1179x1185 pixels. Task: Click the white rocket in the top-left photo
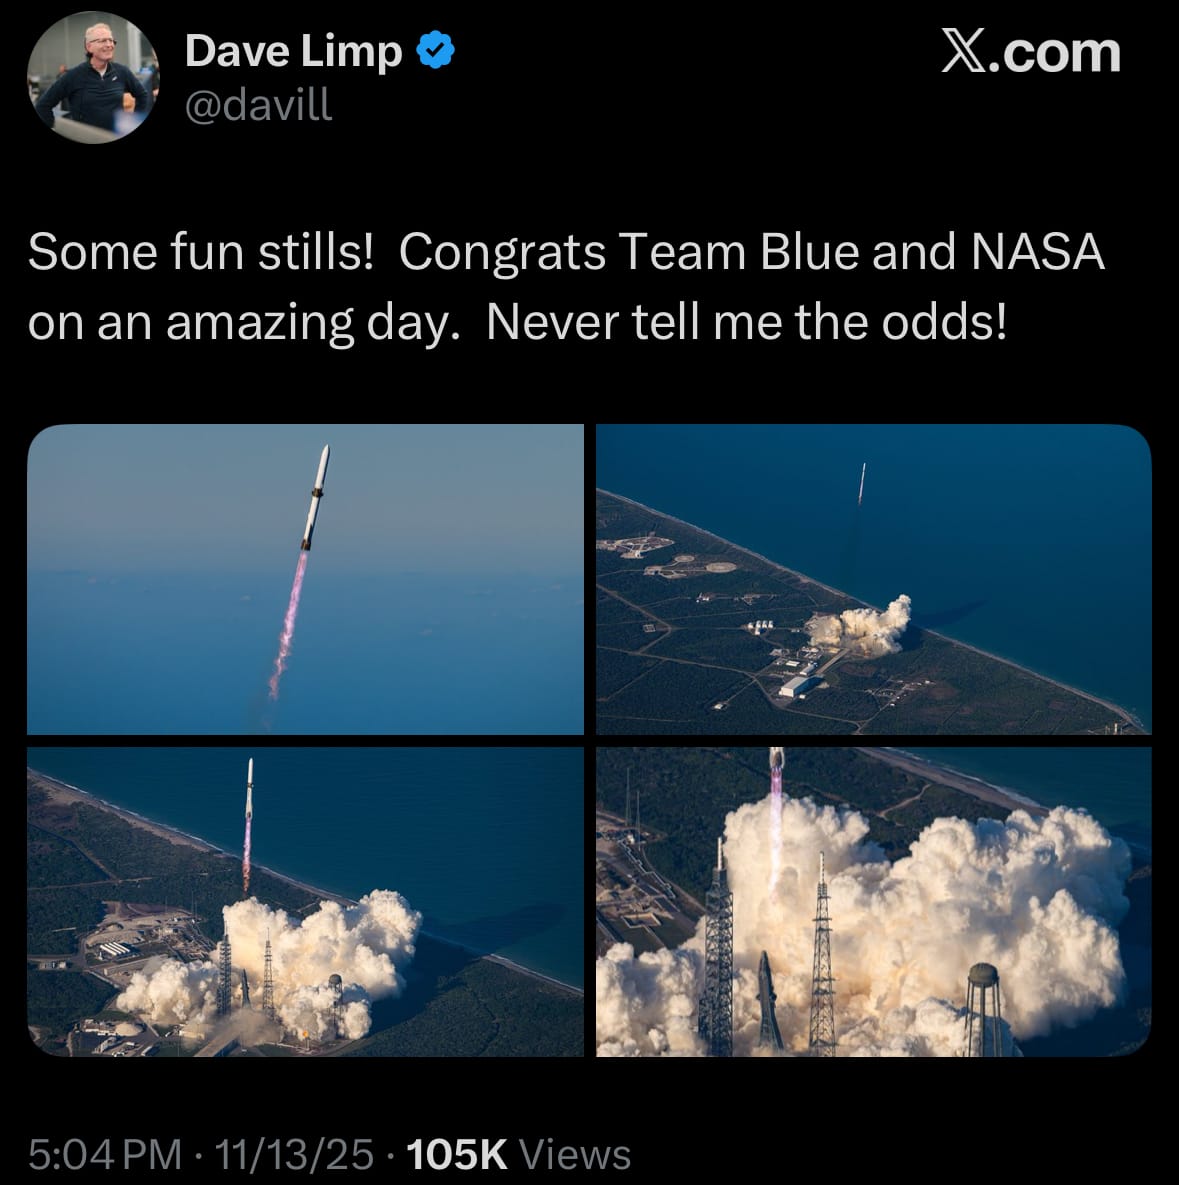pyautogui.click(x=316, y=497)
